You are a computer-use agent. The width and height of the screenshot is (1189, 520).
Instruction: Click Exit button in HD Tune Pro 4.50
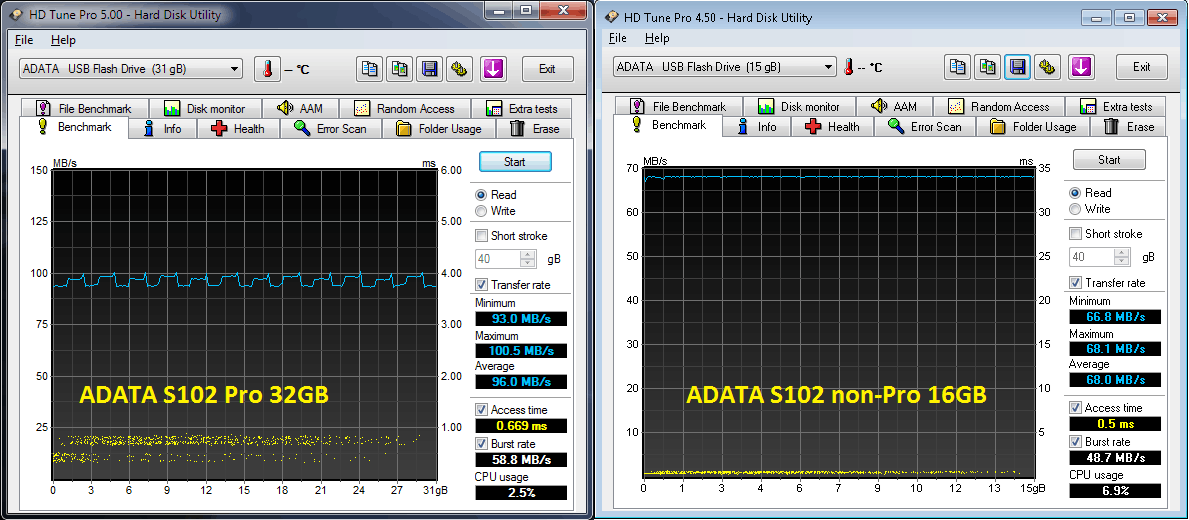[x=1141, y=67]
